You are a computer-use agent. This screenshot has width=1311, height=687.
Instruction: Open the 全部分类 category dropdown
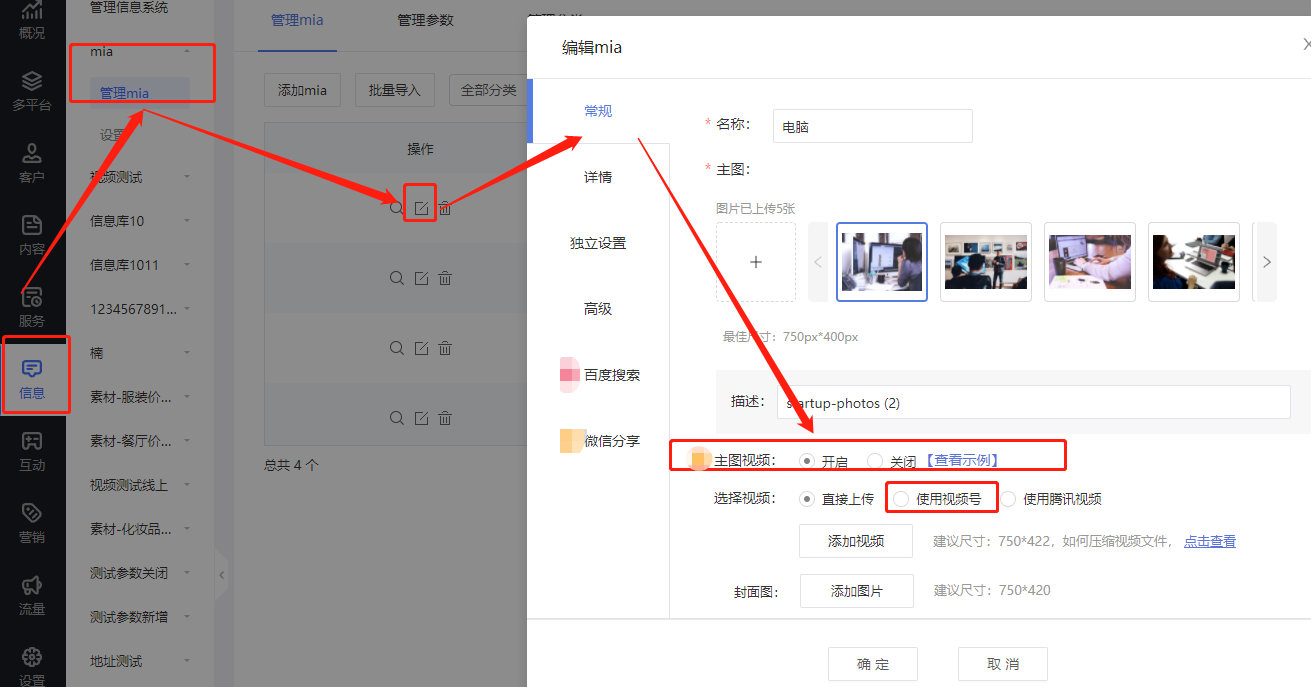tap(488, 90)
